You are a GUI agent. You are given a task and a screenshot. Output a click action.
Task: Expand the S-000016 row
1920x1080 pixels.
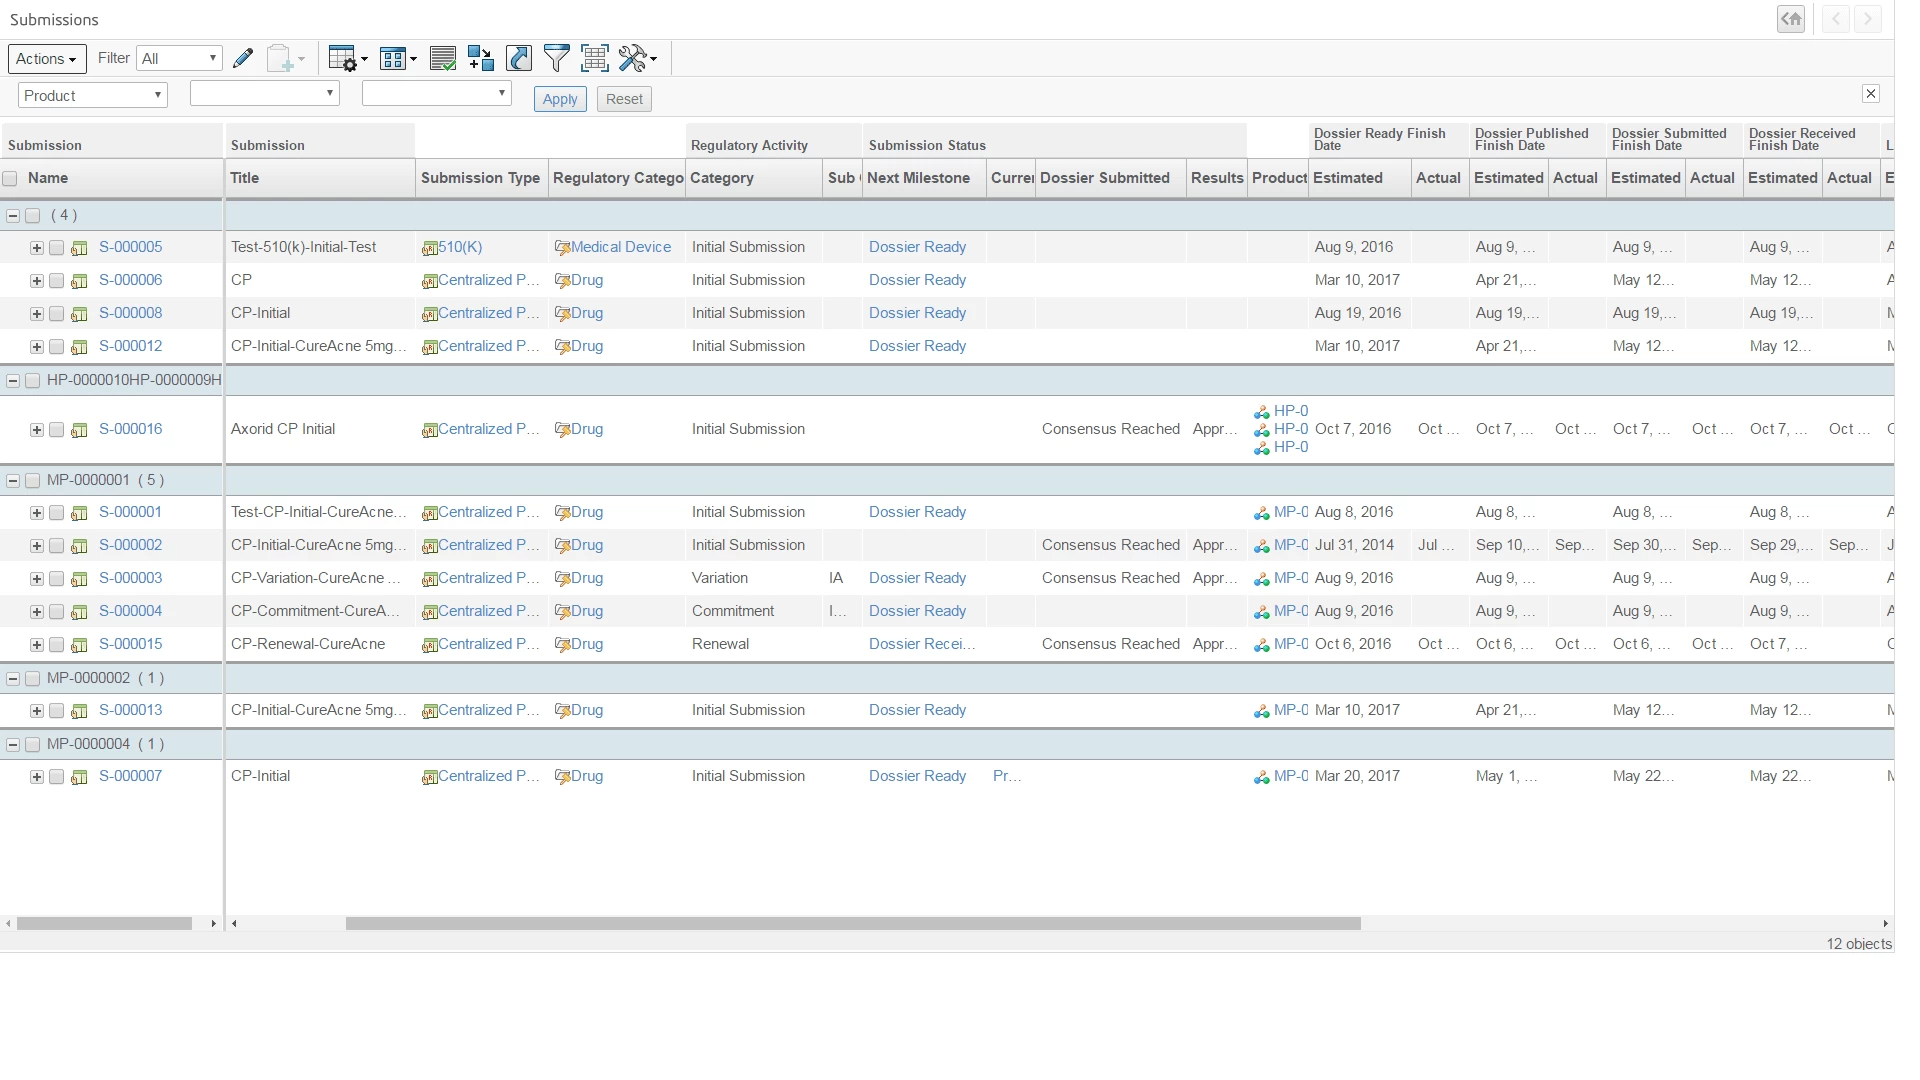click(x=37, y=430)
